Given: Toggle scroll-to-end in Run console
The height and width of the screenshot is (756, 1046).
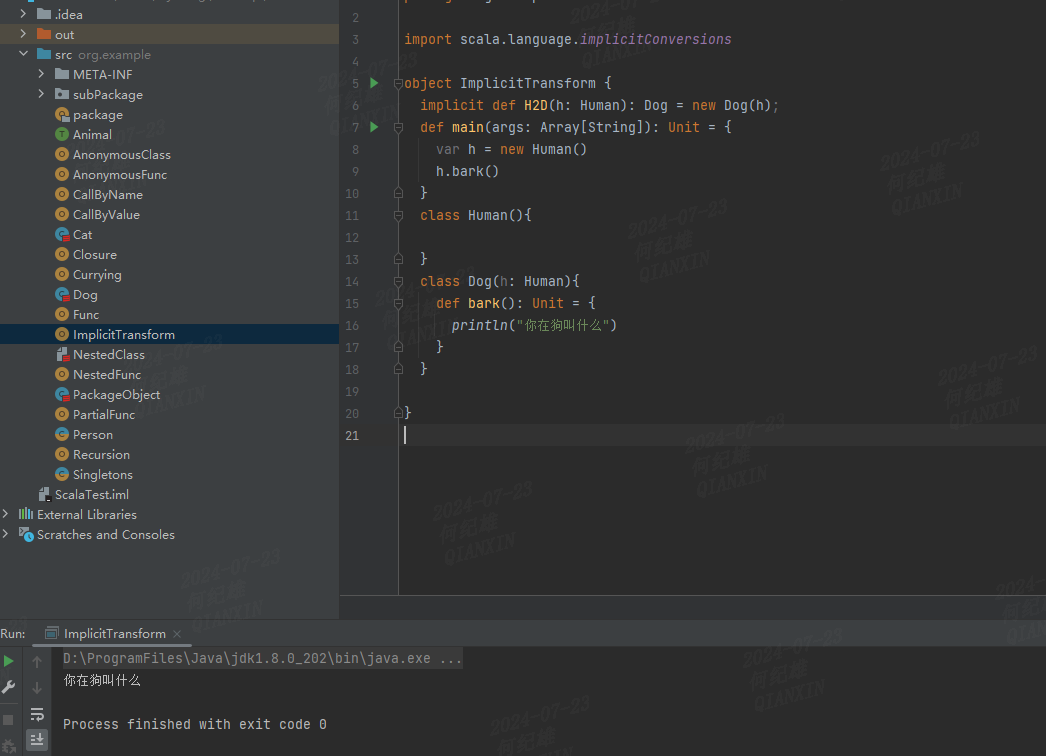Looking at the screenshot, I should (37, 739).
